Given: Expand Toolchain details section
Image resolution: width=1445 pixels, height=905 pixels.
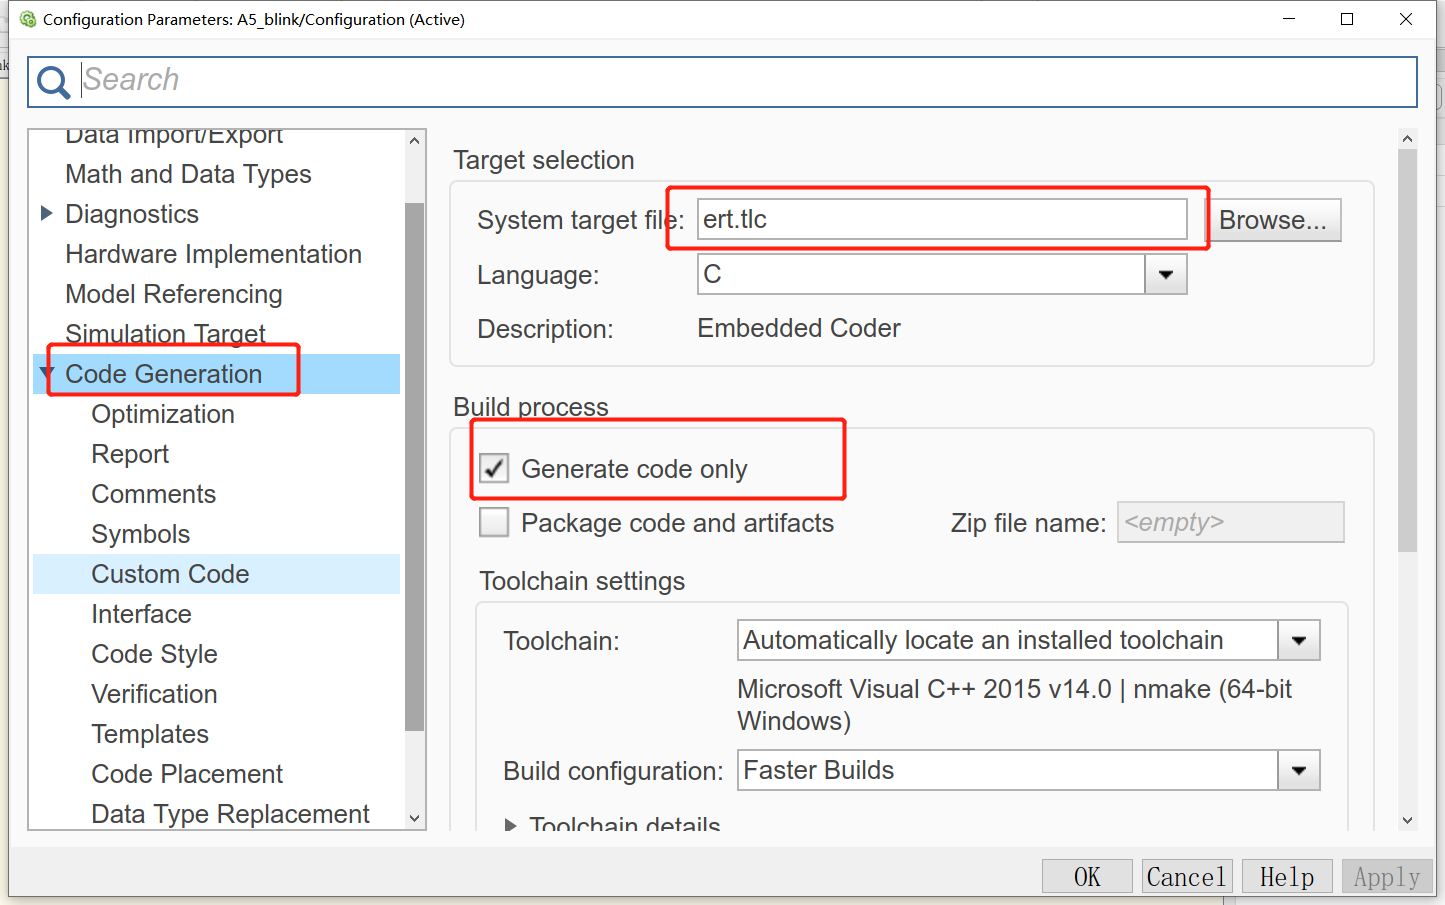Looking at the screenshot, I should pos(511,825).
